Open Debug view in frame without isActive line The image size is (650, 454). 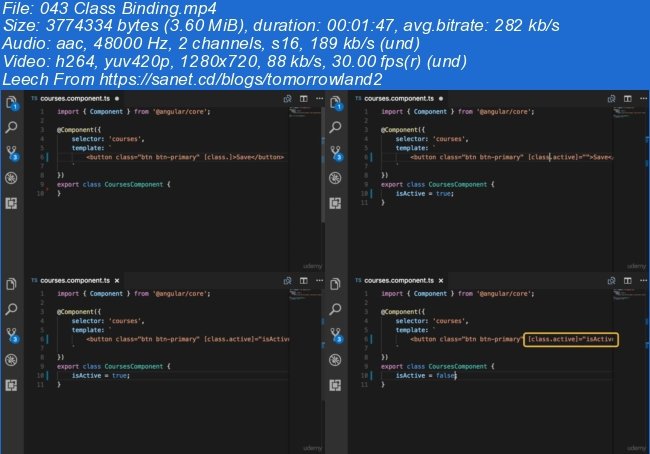pyautogui.click(x=11, y=178)
